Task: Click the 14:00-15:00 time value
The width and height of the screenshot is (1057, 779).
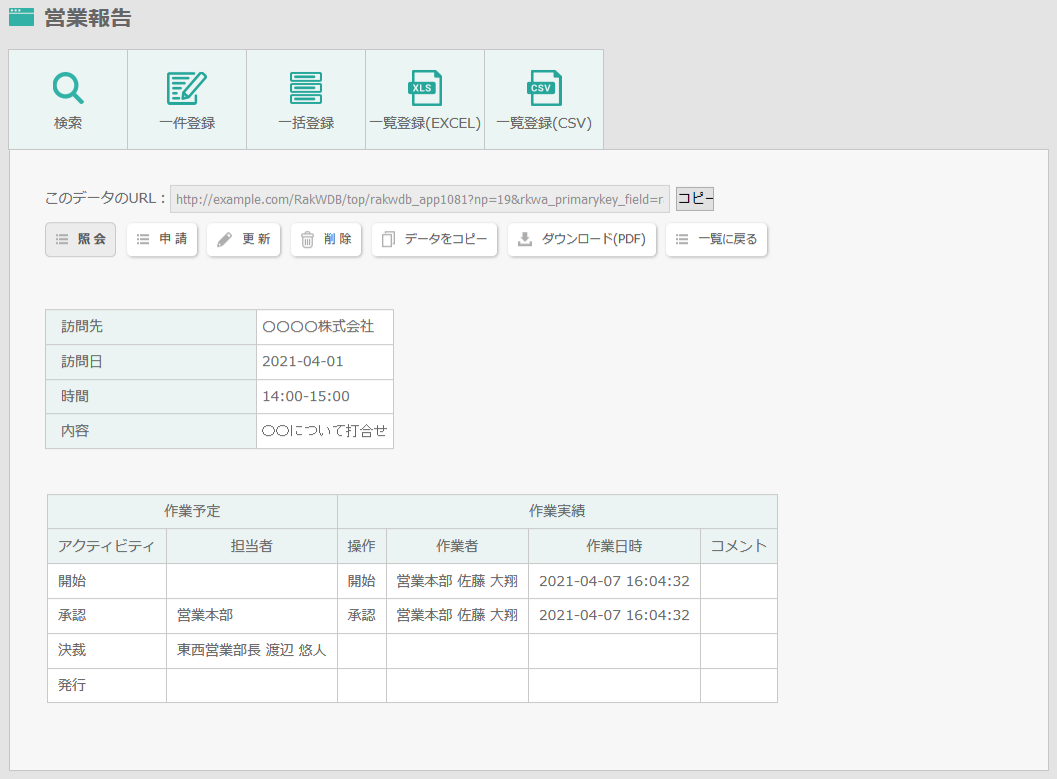Action: click(x=306, y=396)
